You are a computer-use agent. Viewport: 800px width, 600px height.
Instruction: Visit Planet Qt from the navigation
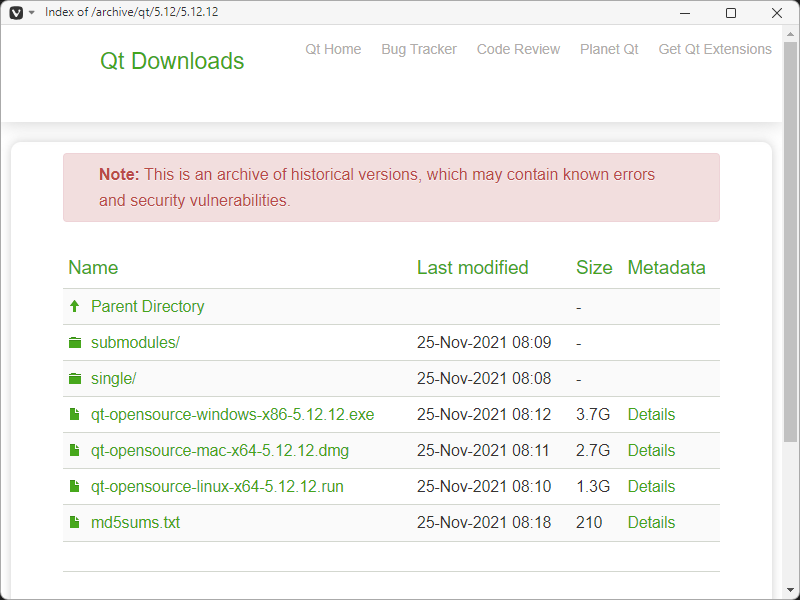tap(609, 49)
